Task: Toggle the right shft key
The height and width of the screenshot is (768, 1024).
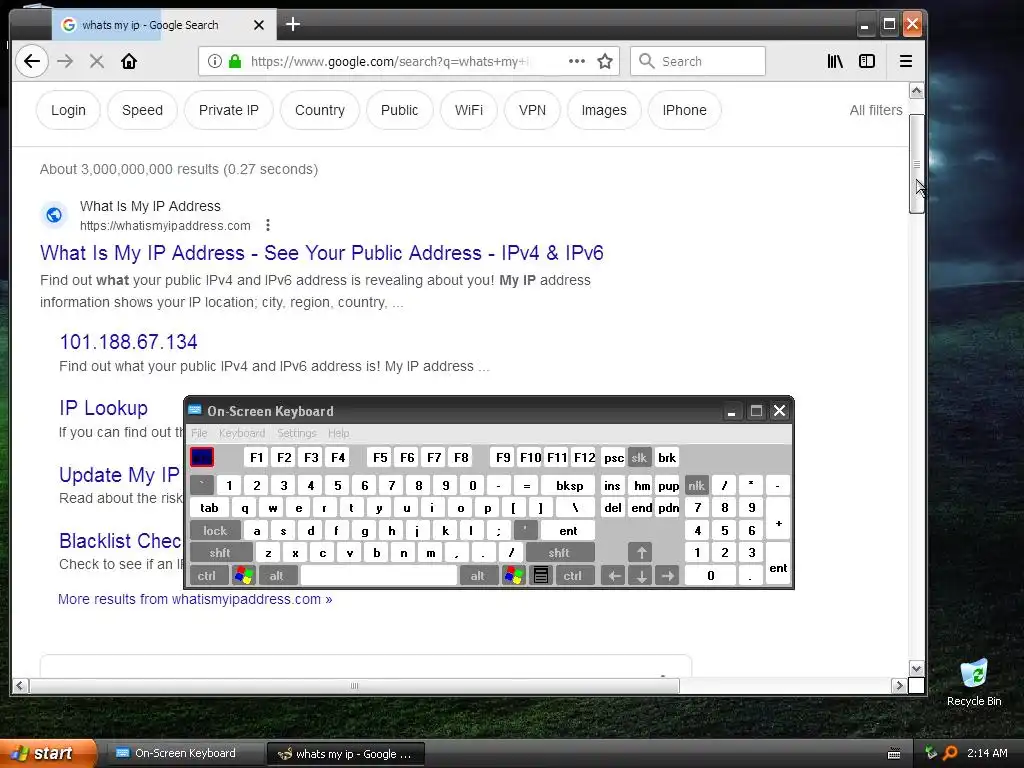Action: tap(560, 552)
